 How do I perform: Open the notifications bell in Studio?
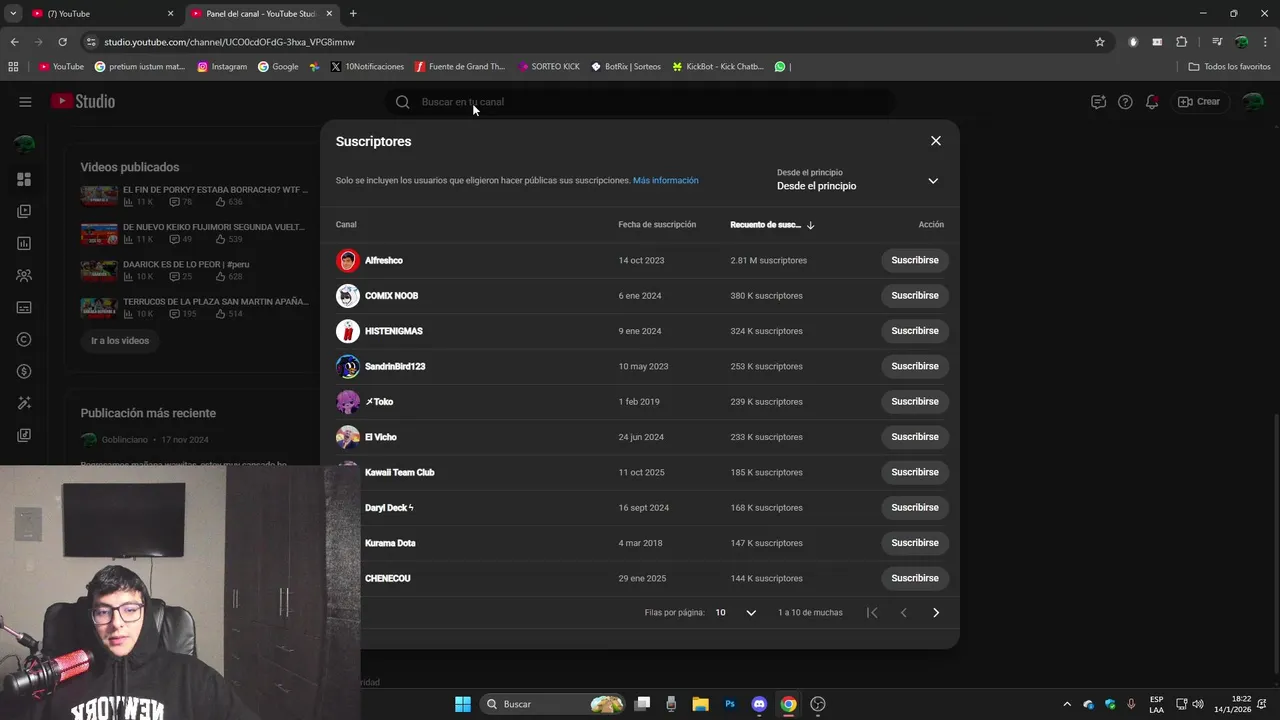1152,102
